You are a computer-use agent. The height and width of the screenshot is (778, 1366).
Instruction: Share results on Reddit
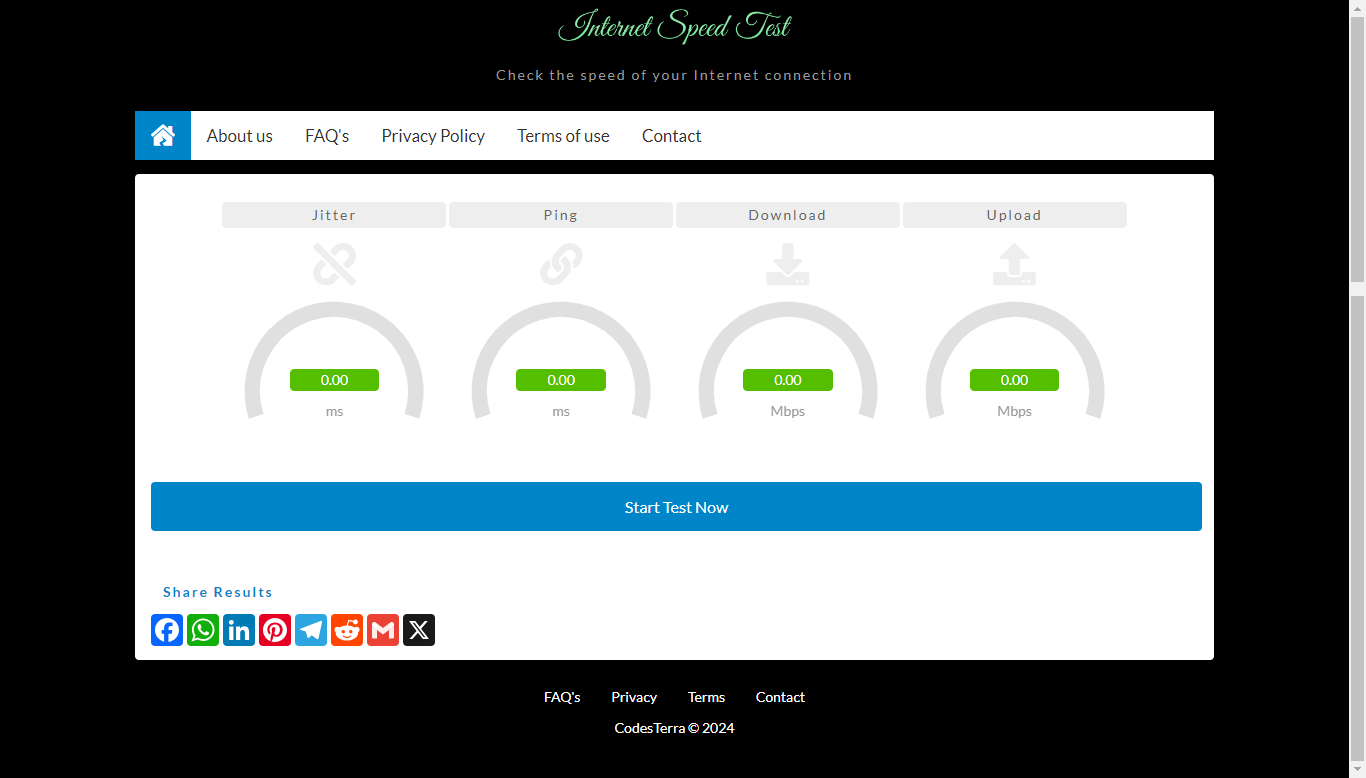(347, 630)
